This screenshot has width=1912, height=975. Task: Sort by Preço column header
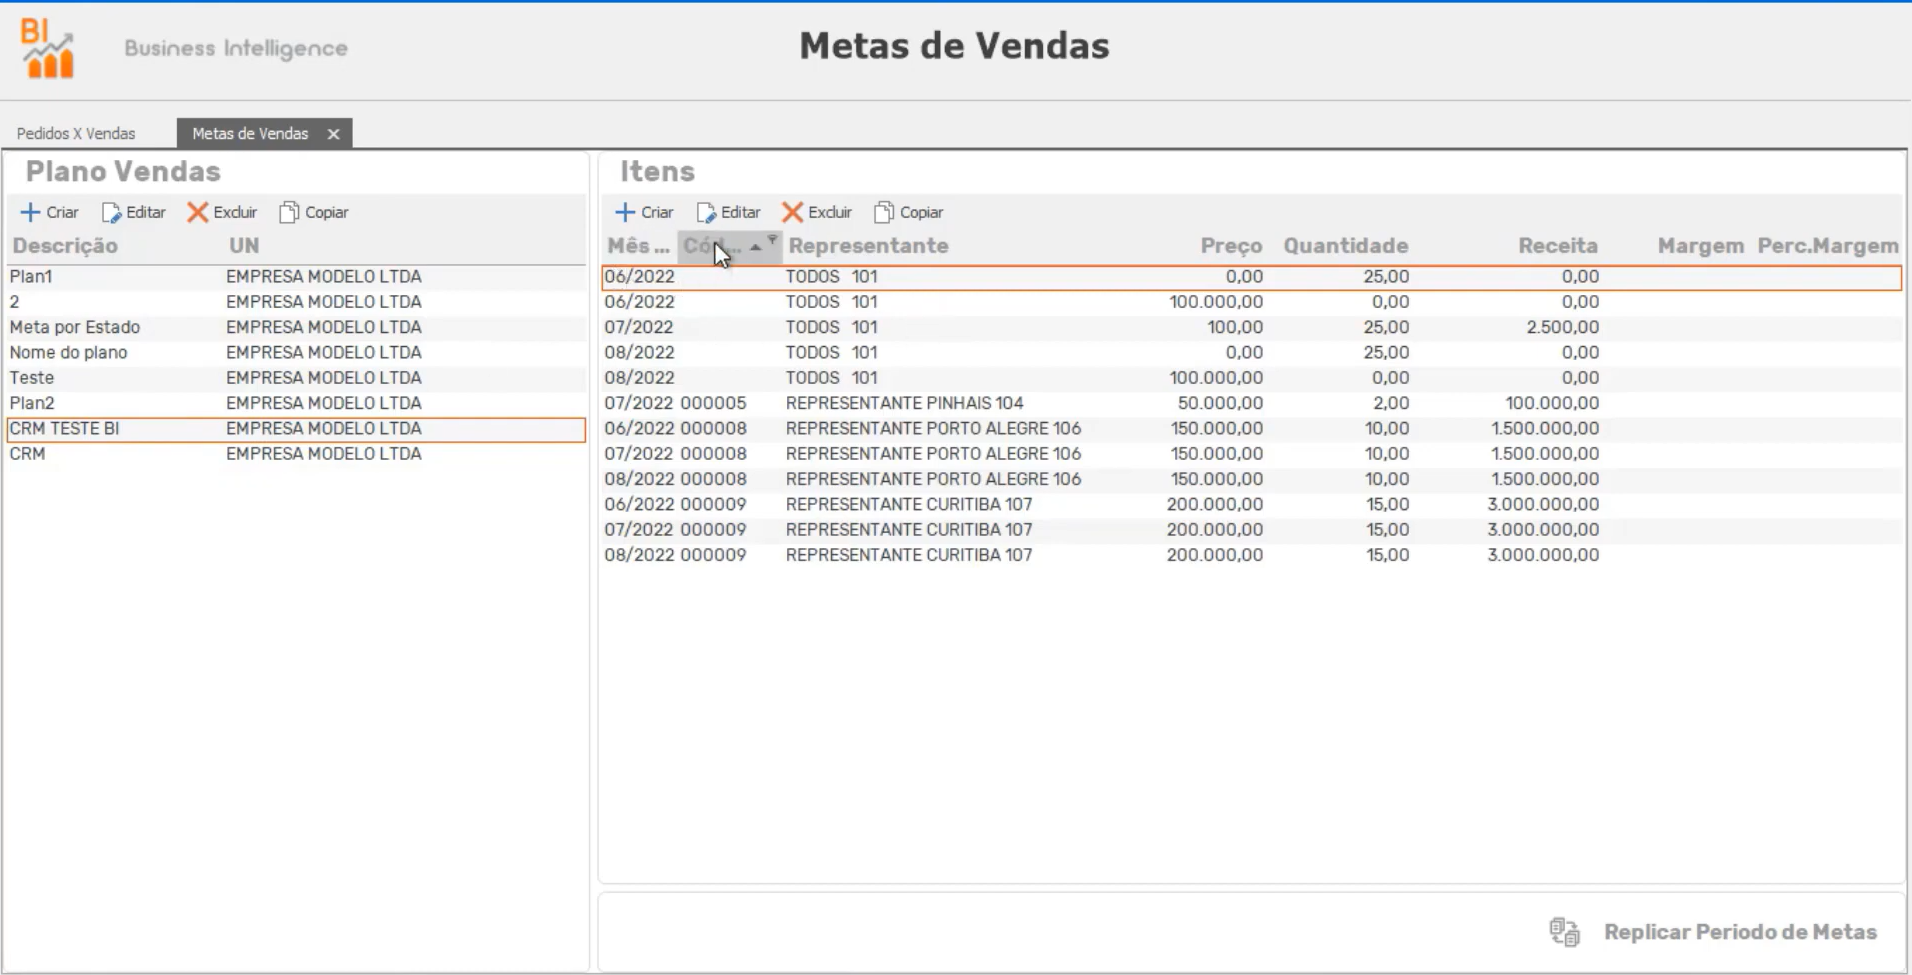click(x=1231, y=246)
